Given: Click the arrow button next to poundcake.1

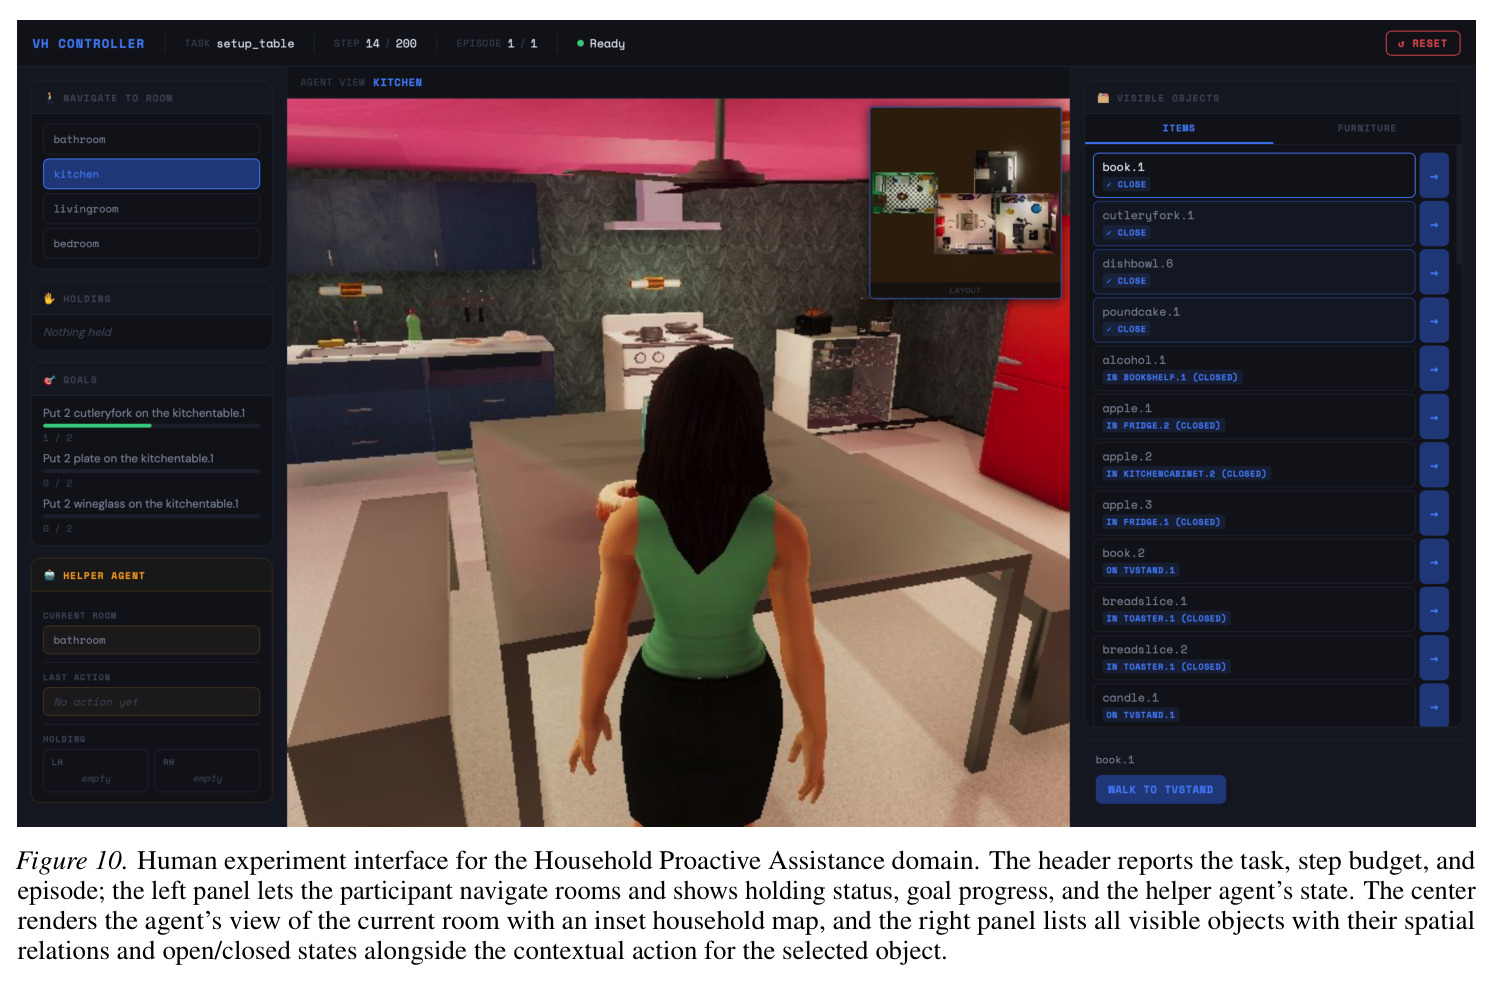Looking at the screenshot, I should [1433, 321].
